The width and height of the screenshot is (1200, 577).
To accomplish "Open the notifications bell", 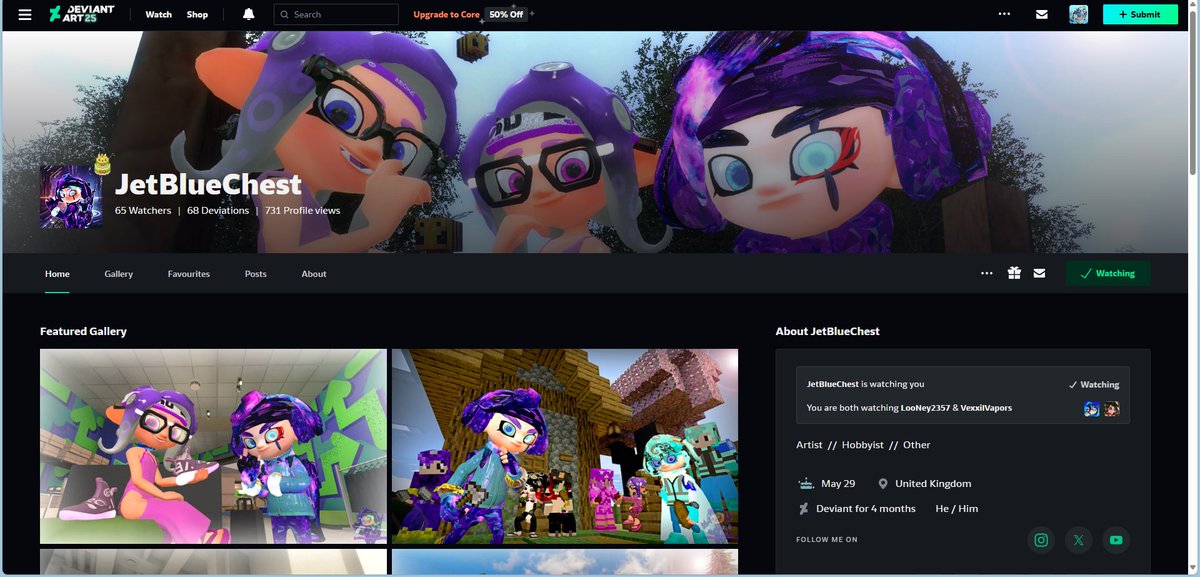I will (x=248, y=15).
